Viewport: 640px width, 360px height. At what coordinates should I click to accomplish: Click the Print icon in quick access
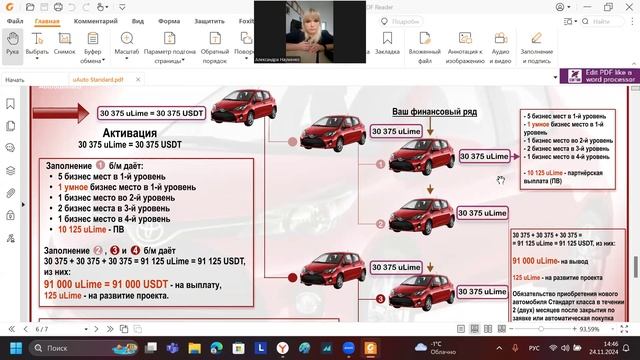click(x=58, y=7)
